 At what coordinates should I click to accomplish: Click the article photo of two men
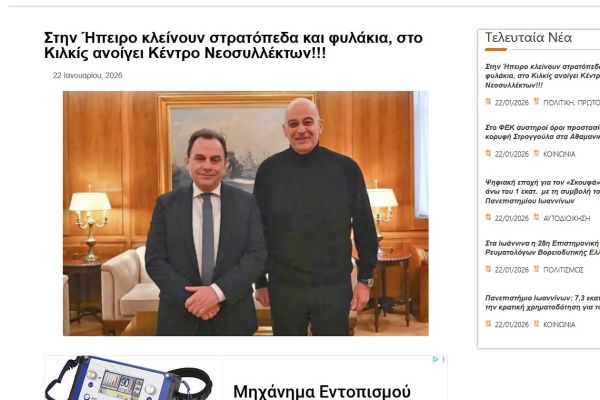(246, 213)
